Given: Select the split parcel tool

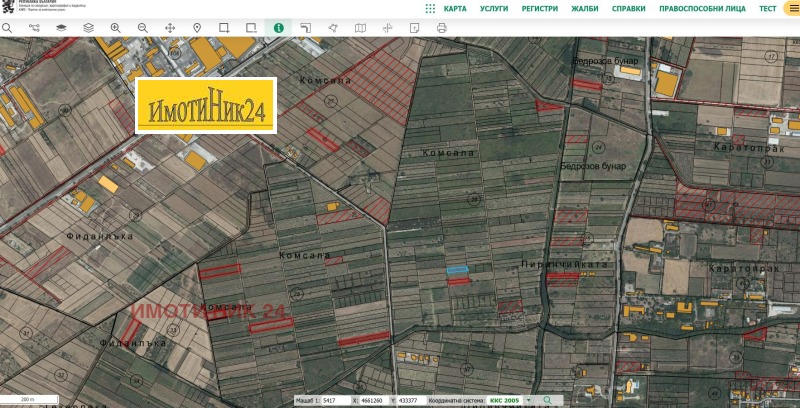Looking at the screenshot, I should tap(387, 28).
